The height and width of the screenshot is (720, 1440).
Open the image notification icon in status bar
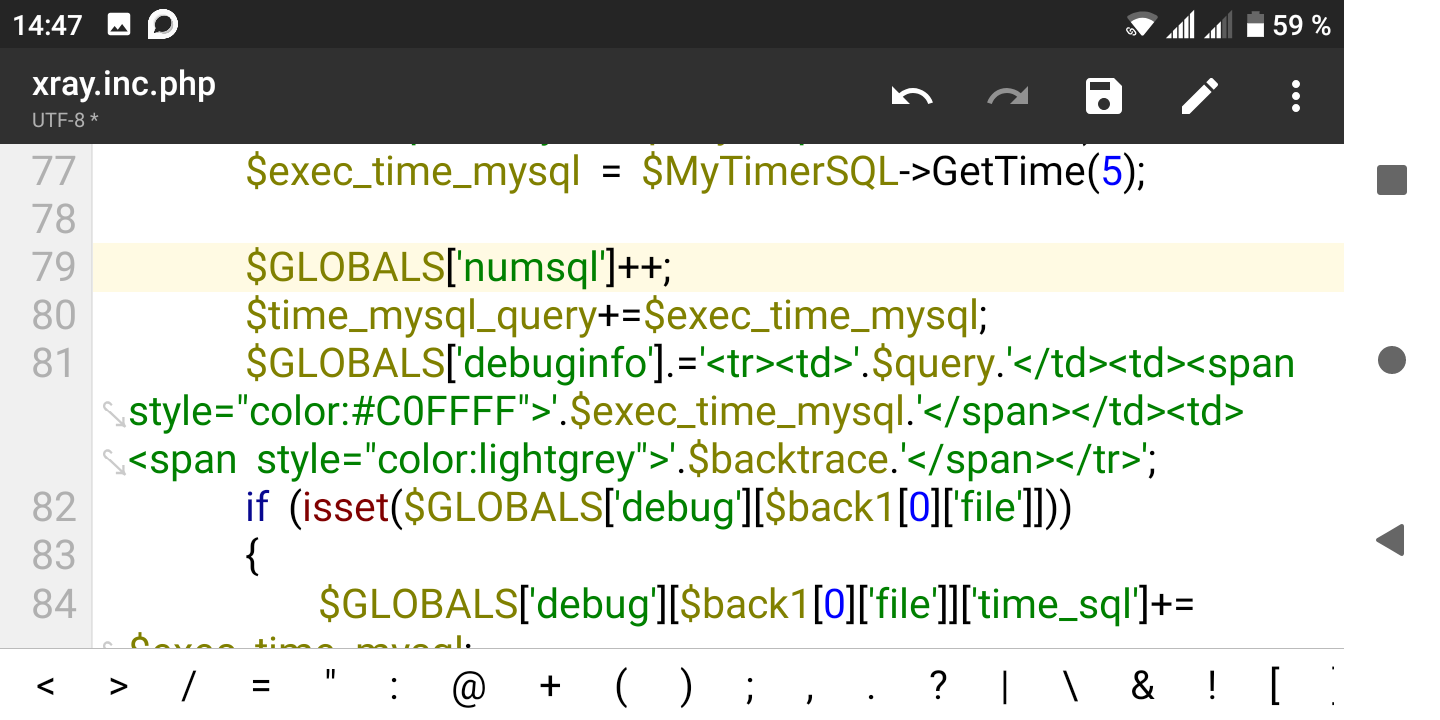pos(119,25)
